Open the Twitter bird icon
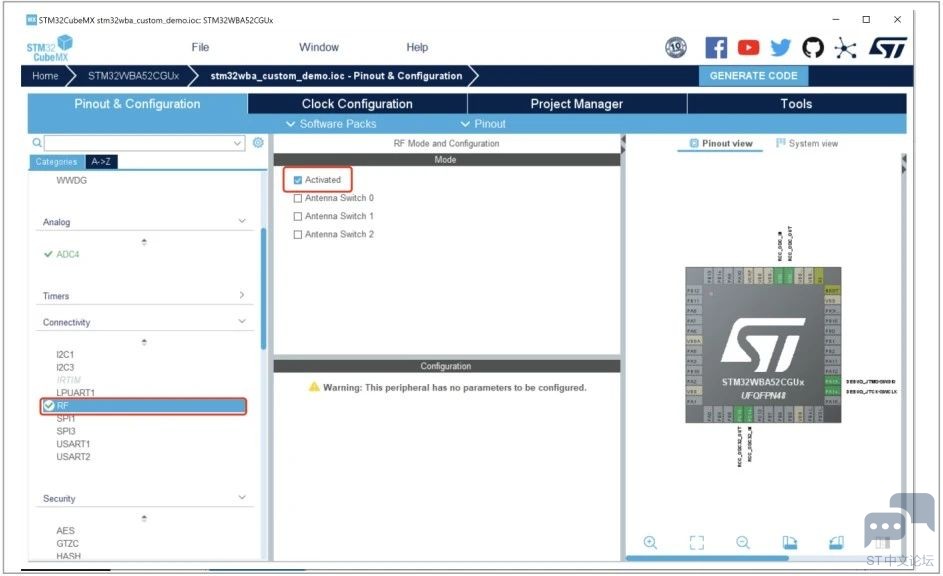The height and width of the screenshot is (576, 943). pos(781,47)
